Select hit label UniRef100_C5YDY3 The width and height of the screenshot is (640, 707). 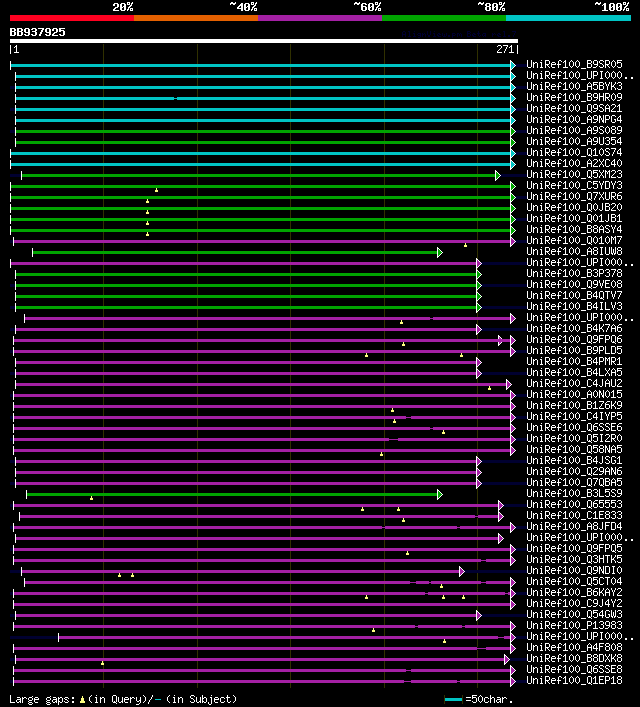pos(574,185)
